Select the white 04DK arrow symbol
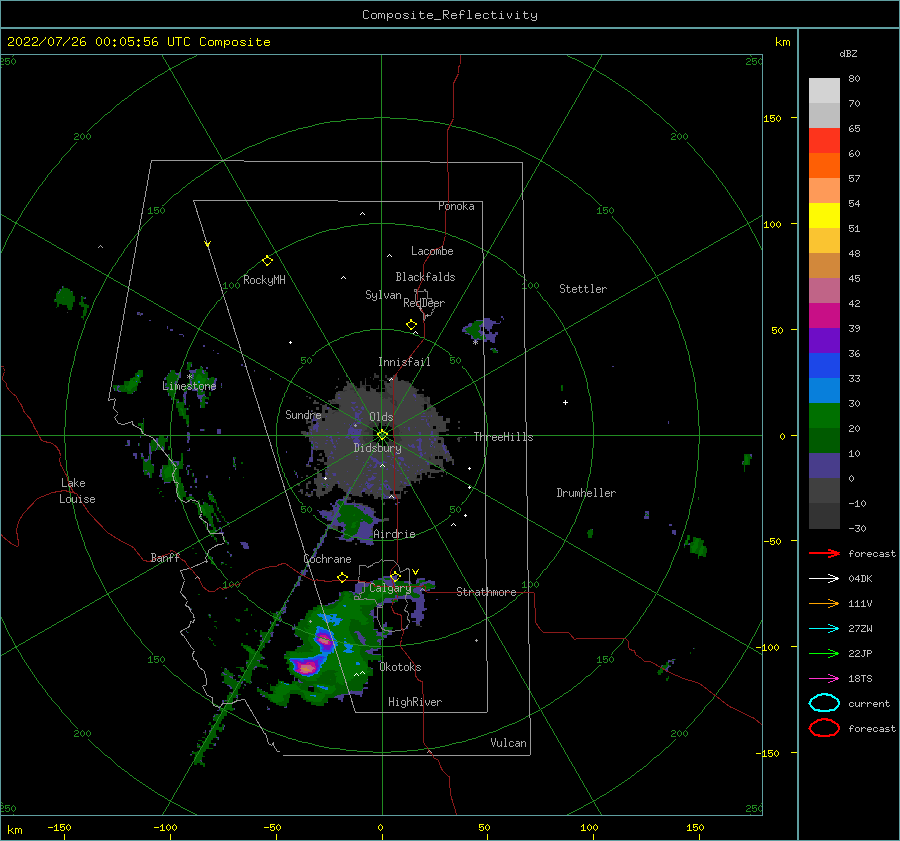 (x=824, y=579)
